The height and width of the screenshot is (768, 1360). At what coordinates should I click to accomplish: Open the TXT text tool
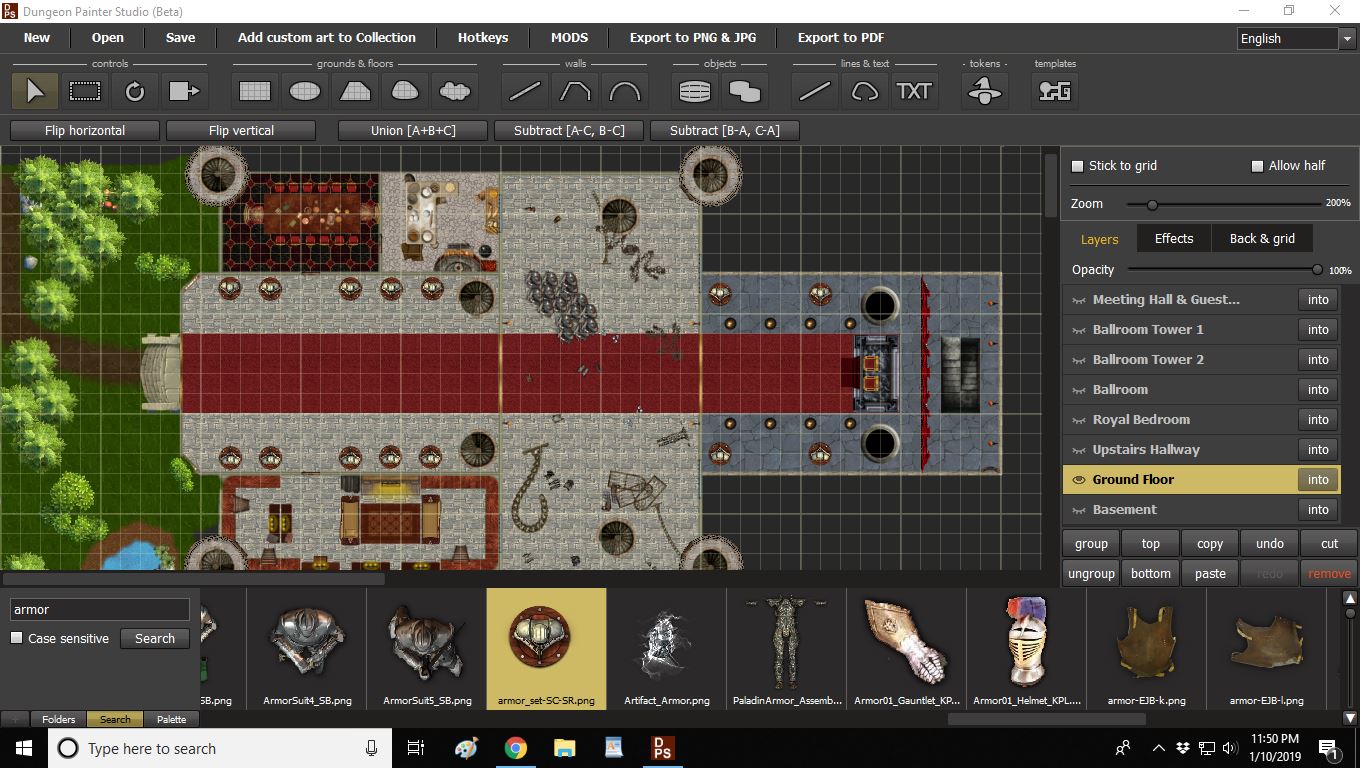click(914, 91)
